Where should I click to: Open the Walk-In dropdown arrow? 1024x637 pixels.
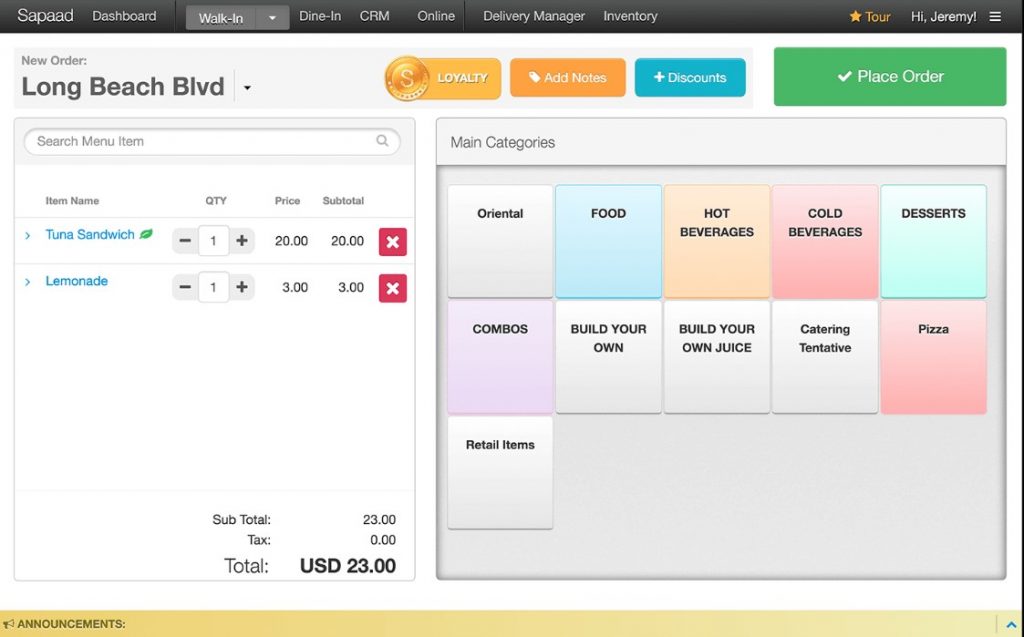click(x=272, y=18)
